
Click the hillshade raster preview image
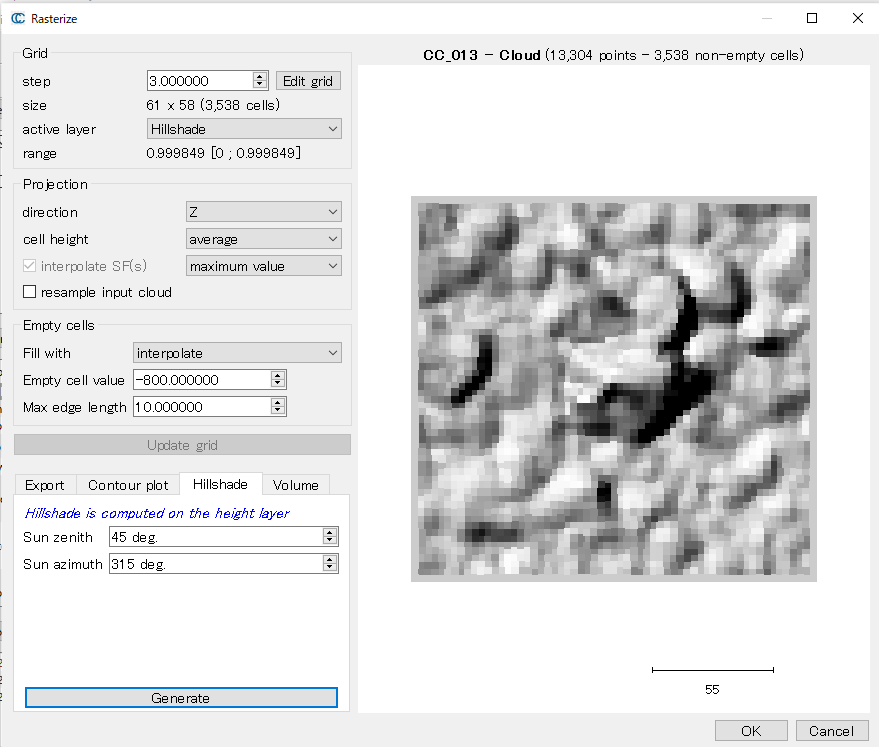coord(613,389)
